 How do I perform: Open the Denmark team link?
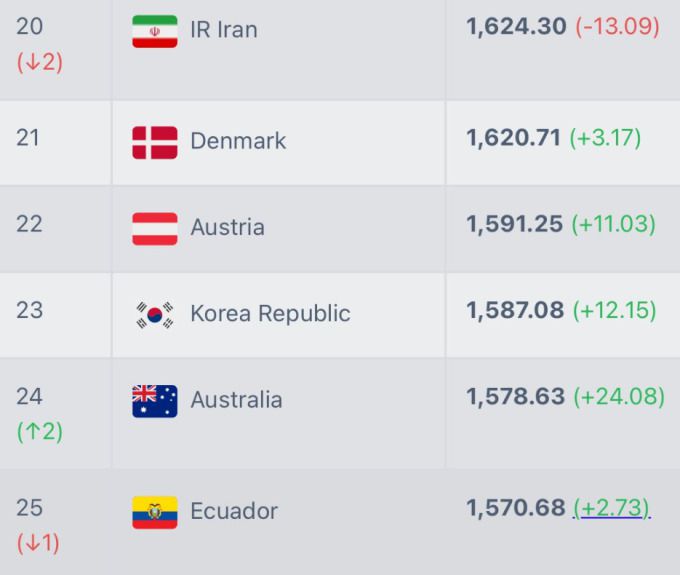click(238, 141)
